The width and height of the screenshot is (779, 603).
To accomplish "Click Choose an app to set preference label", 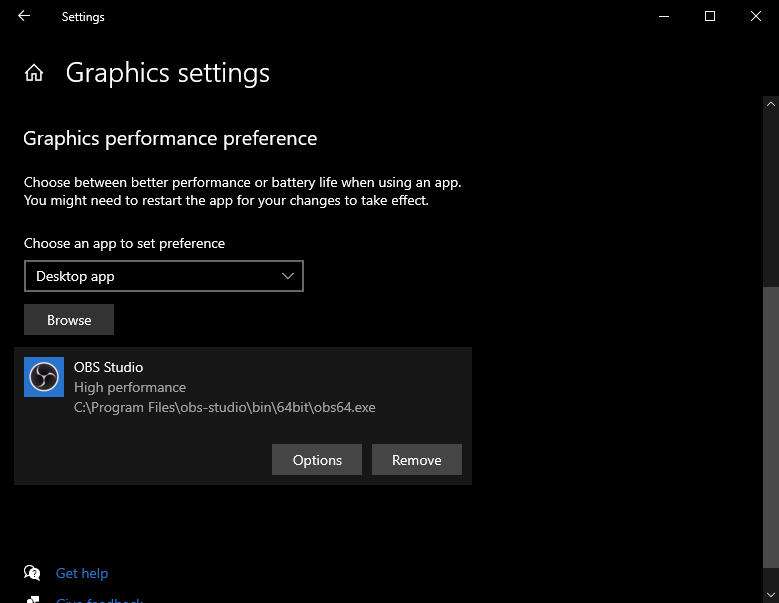I will point(124,243).
